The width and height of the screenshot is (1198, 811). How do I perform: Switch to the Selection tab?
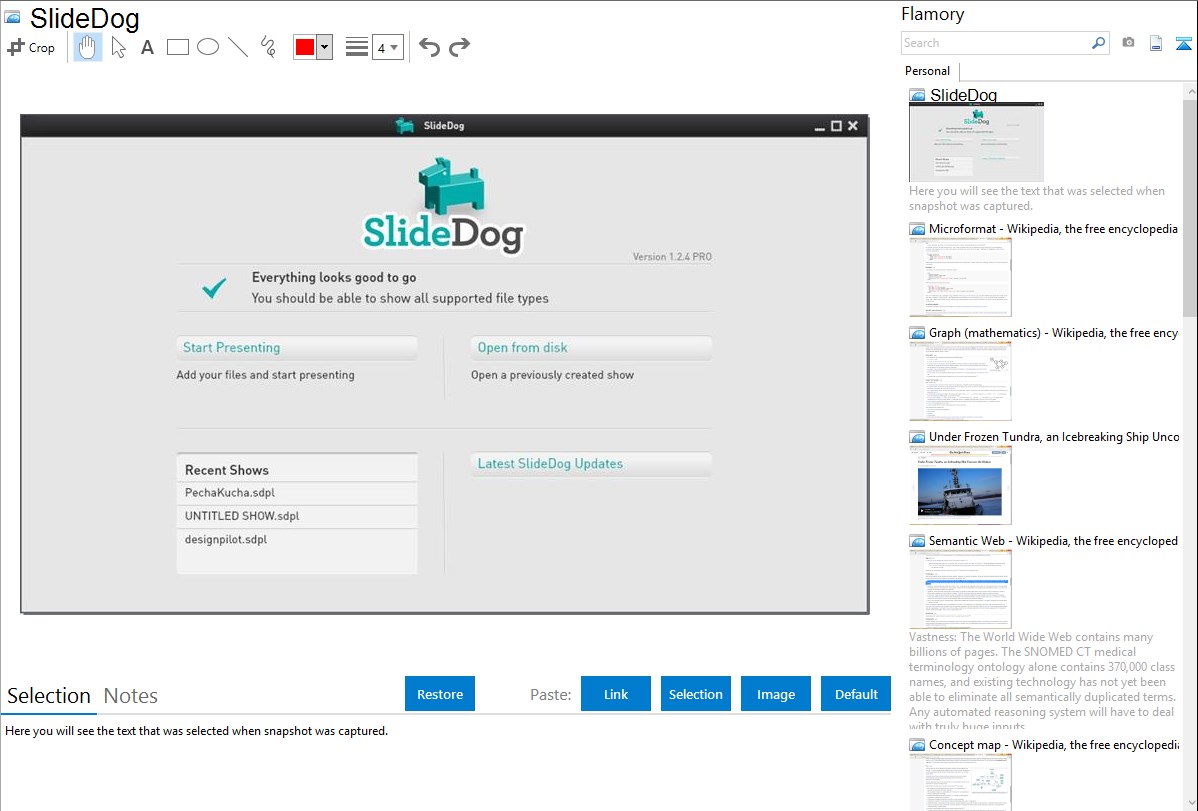point(49,696)
